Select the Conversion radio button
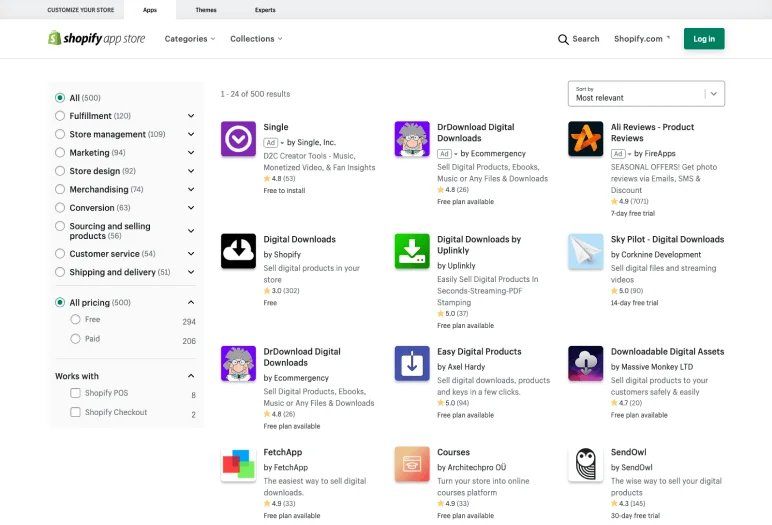The image size is (772, 525). pyautogui.click(x=60, y=207)
